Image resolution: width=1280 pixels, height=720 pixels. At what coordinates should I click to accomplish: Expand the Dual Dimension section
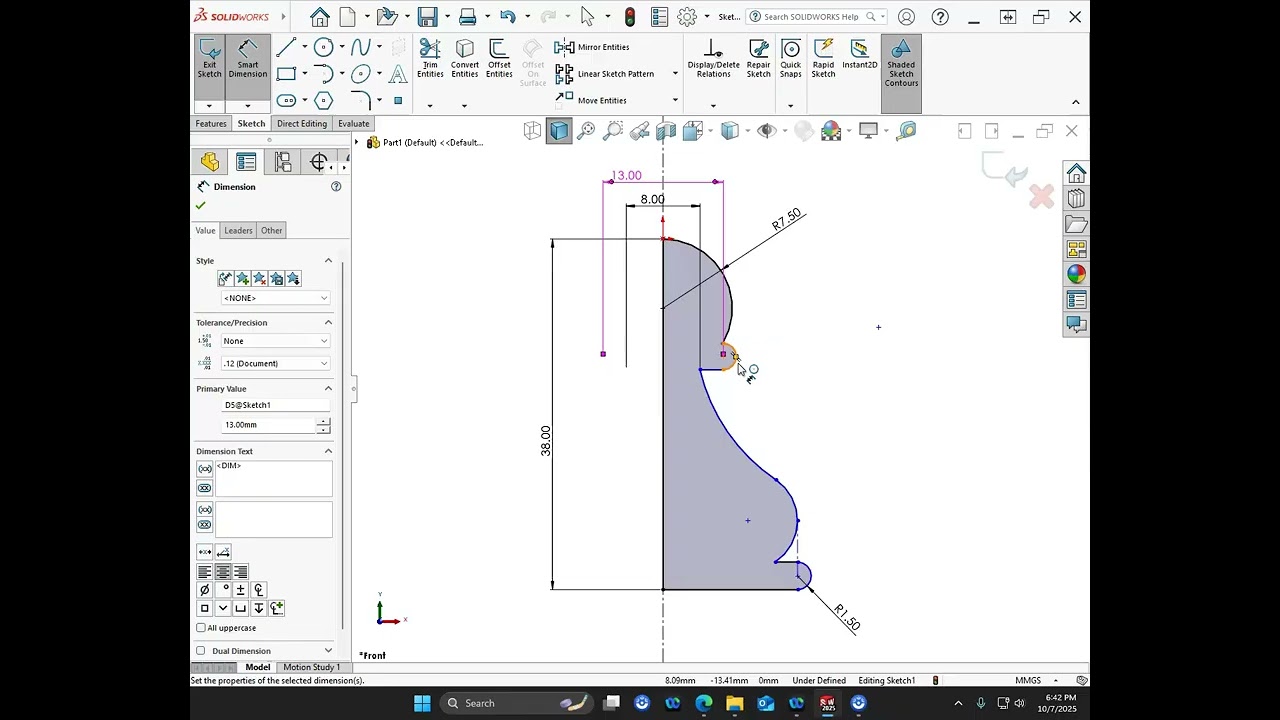[328, 651]
